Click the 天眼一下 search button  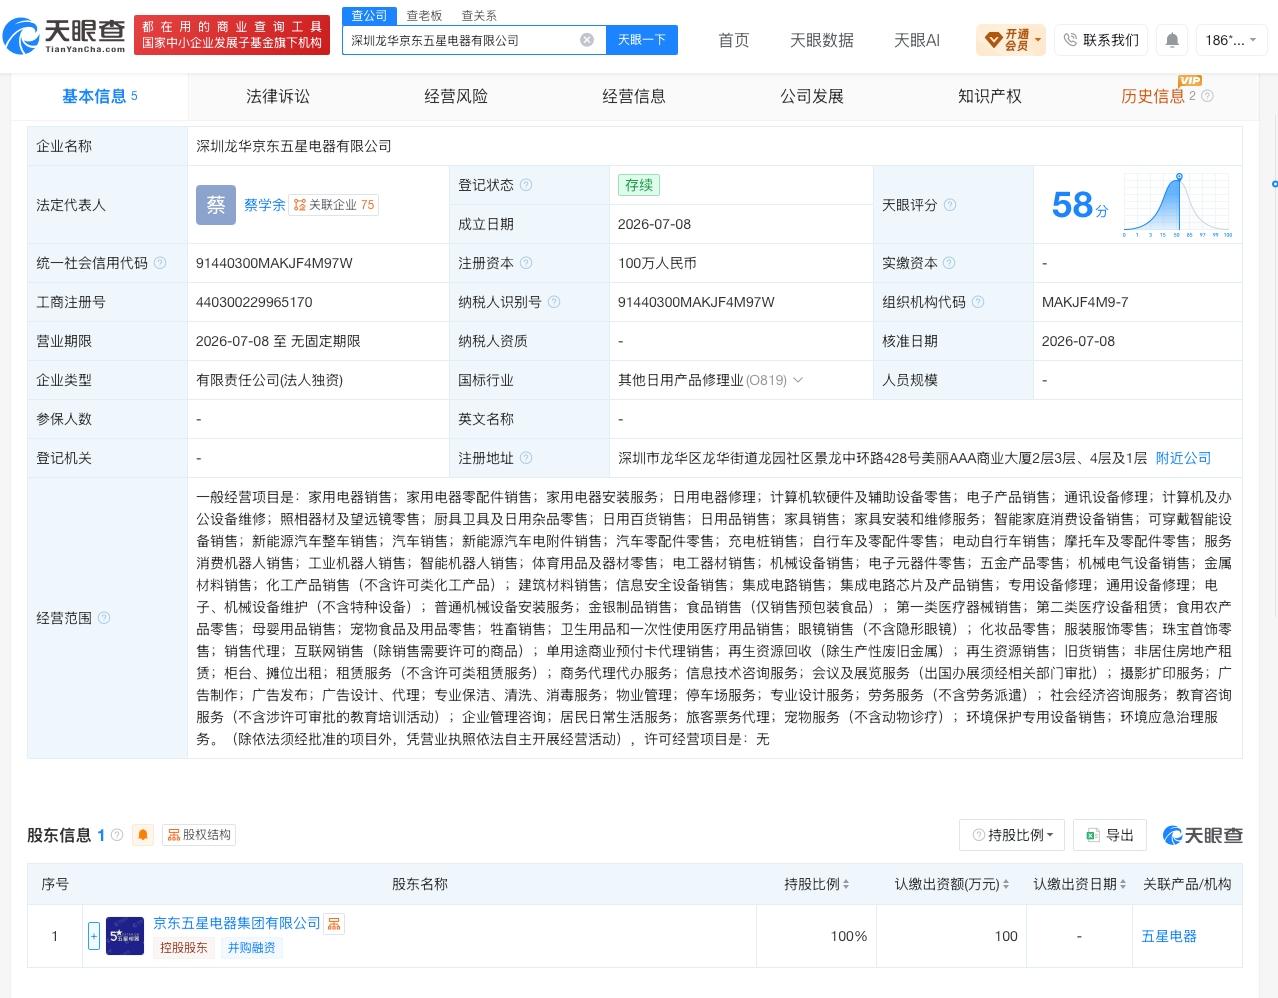pyautogui.click(x=642, y=40)
